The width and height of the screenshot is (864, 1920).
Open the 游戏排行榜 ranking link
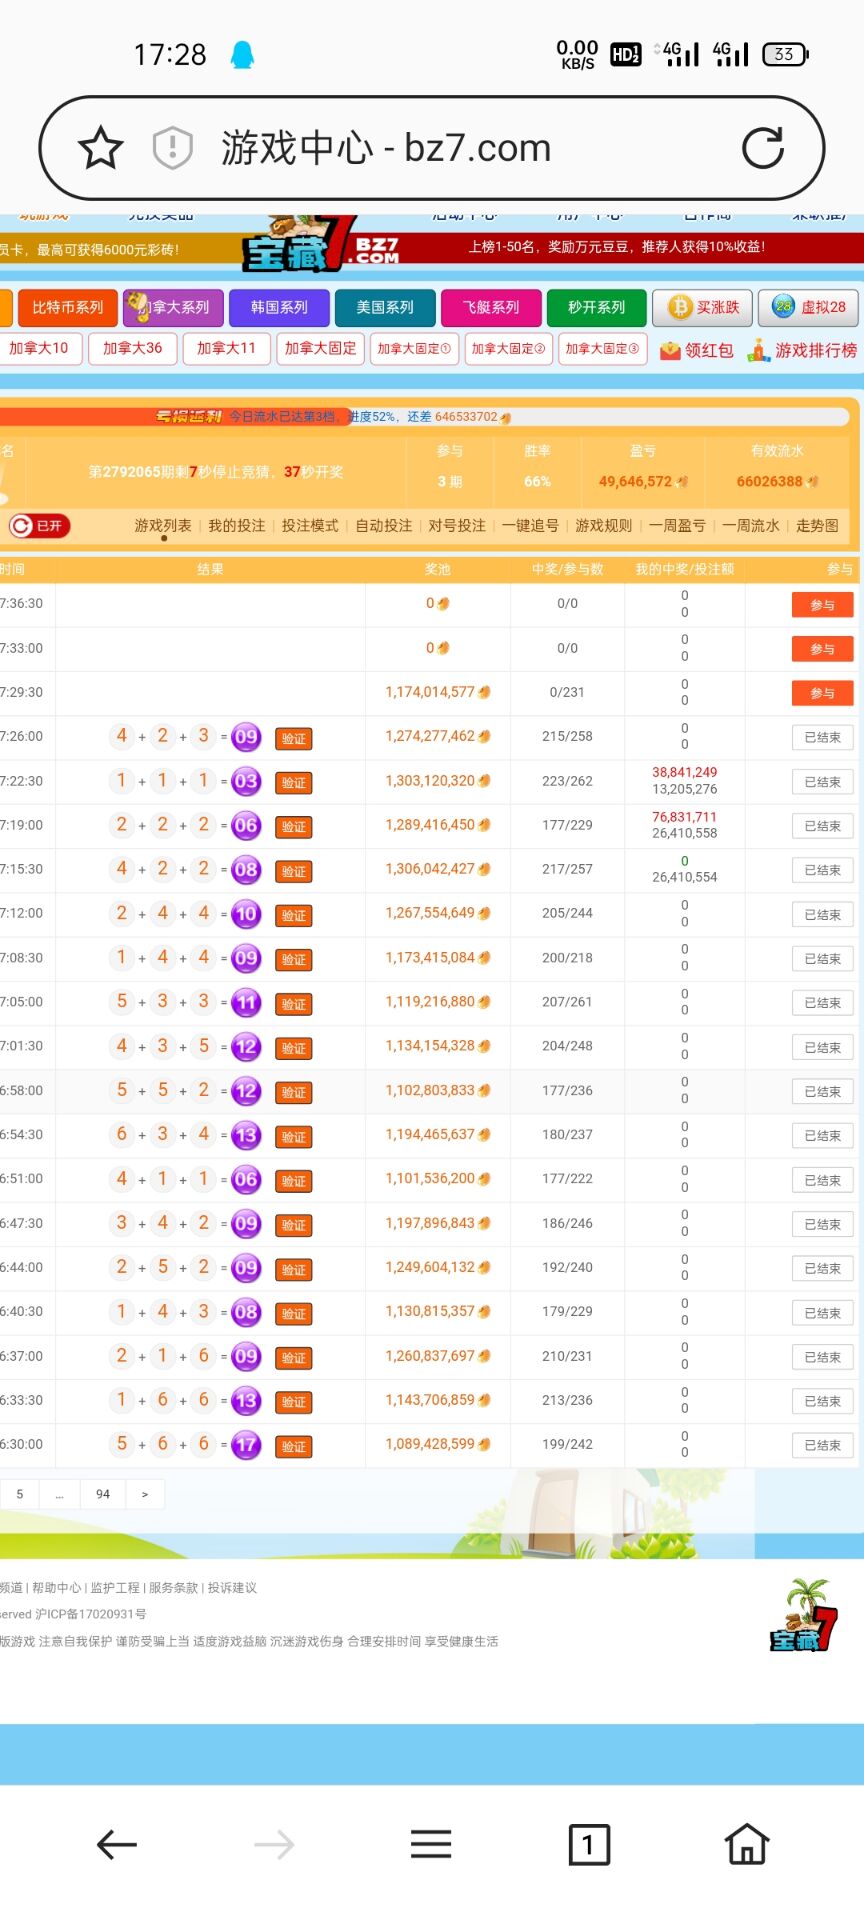(x=803, y=350)
